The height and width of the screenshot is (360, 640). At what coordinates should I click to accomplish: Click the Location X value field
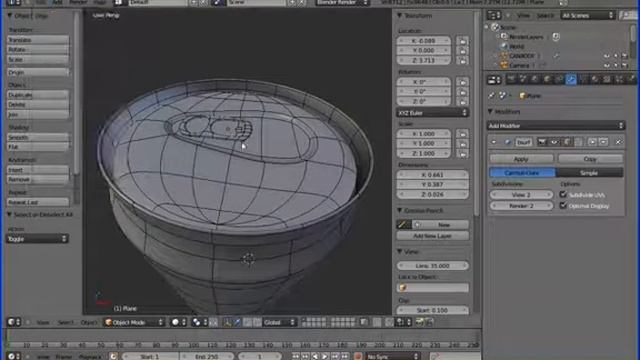[424, 41]
